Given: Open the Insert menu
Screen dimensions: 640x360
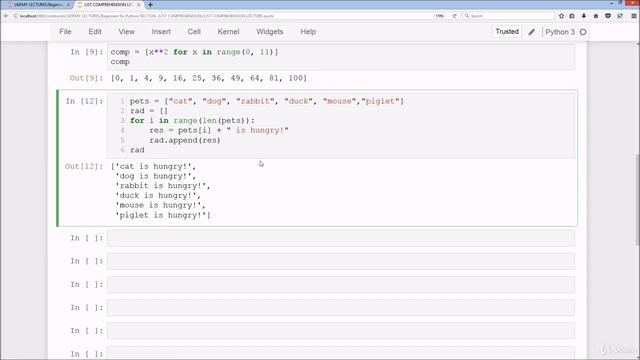Looking at the screenshot, I should click(161, 32).
